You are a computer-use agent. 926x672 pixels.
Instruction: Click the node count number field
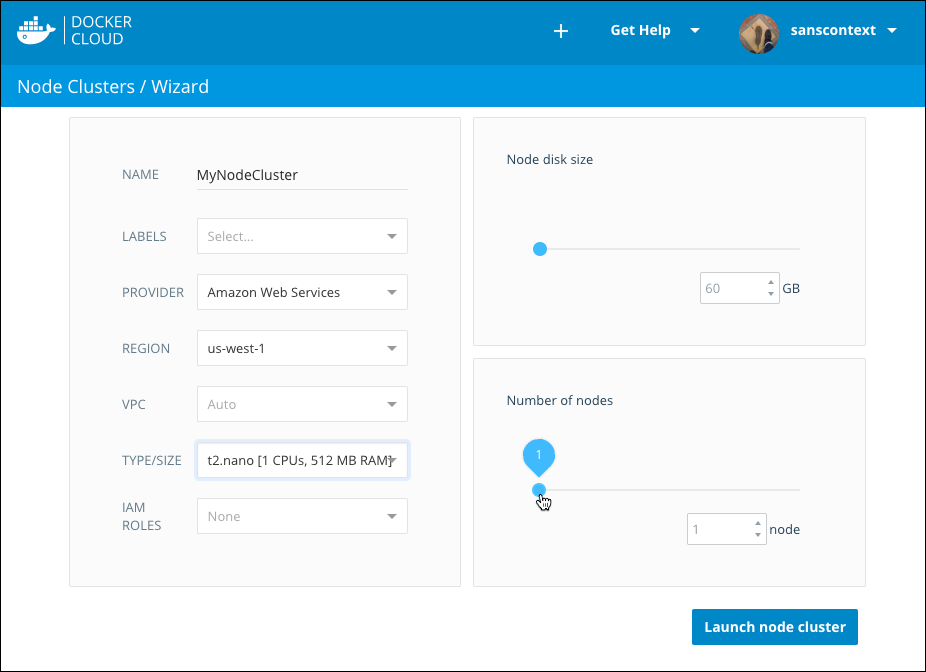[719, 530]
